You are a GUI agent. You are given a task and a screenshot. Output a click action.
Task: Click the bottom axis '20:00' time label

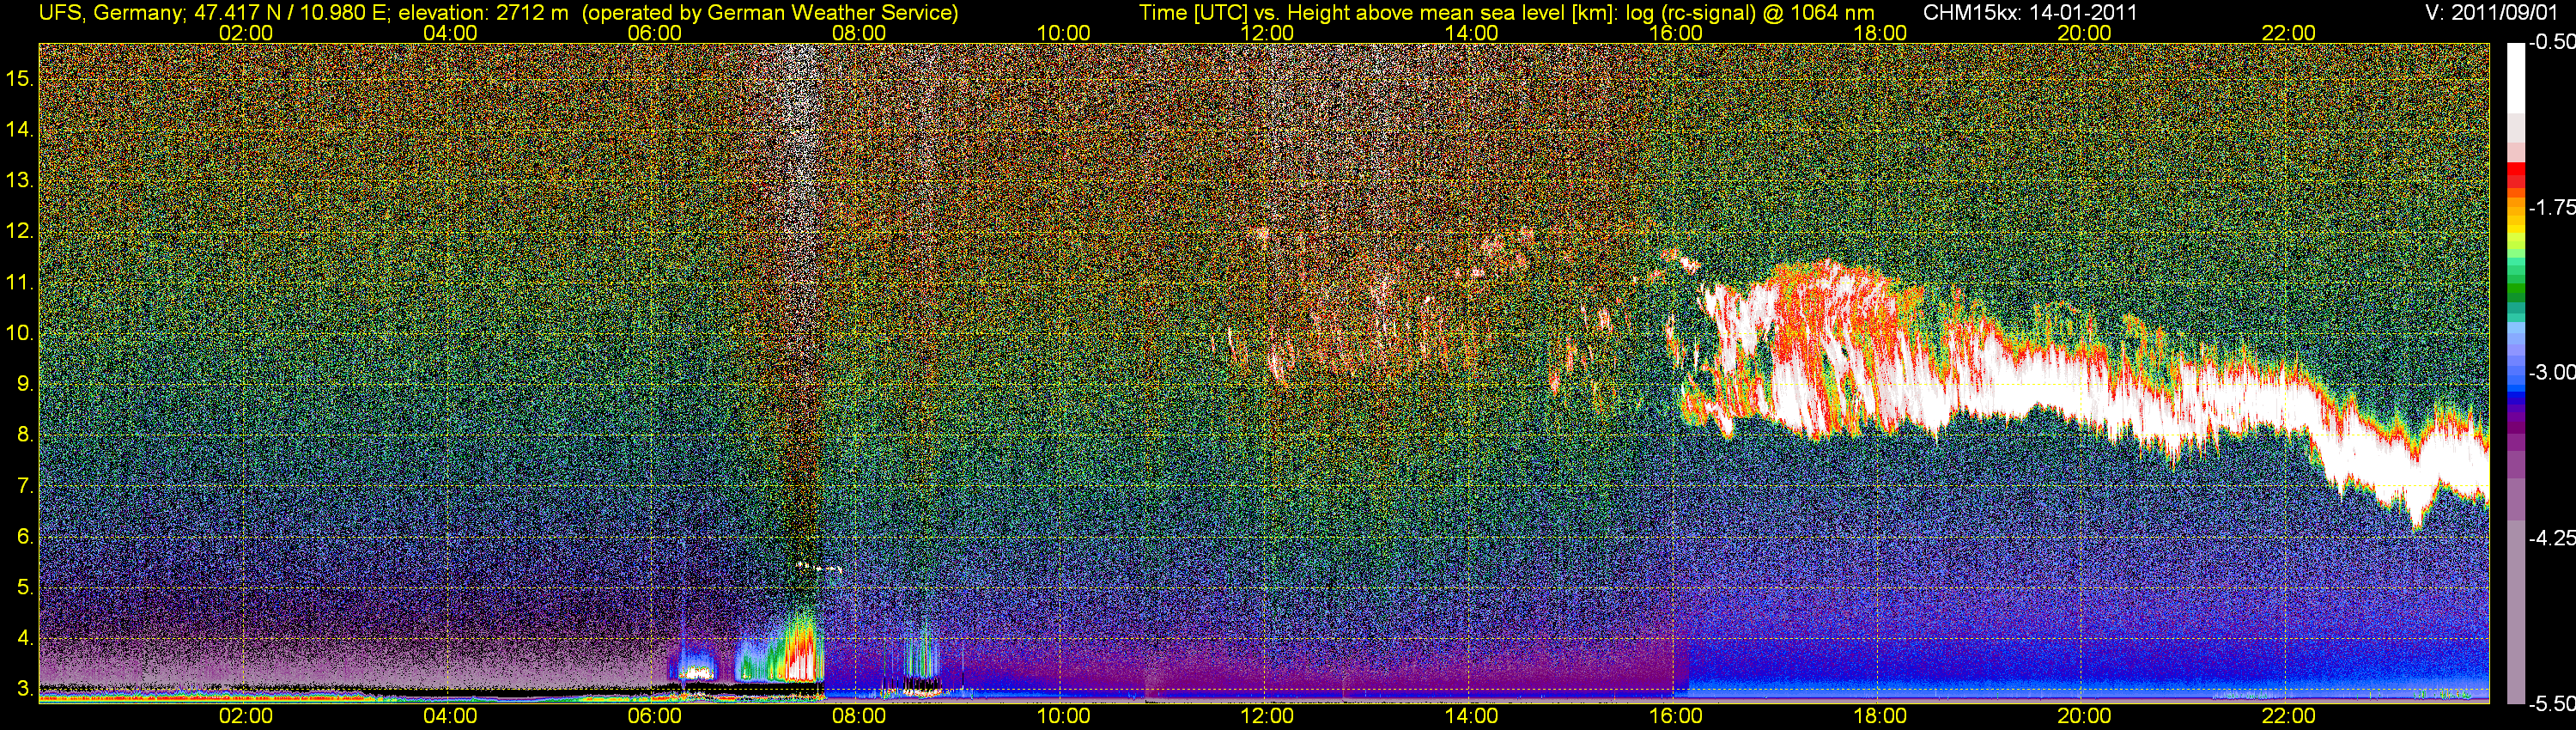click(2084, 716)
